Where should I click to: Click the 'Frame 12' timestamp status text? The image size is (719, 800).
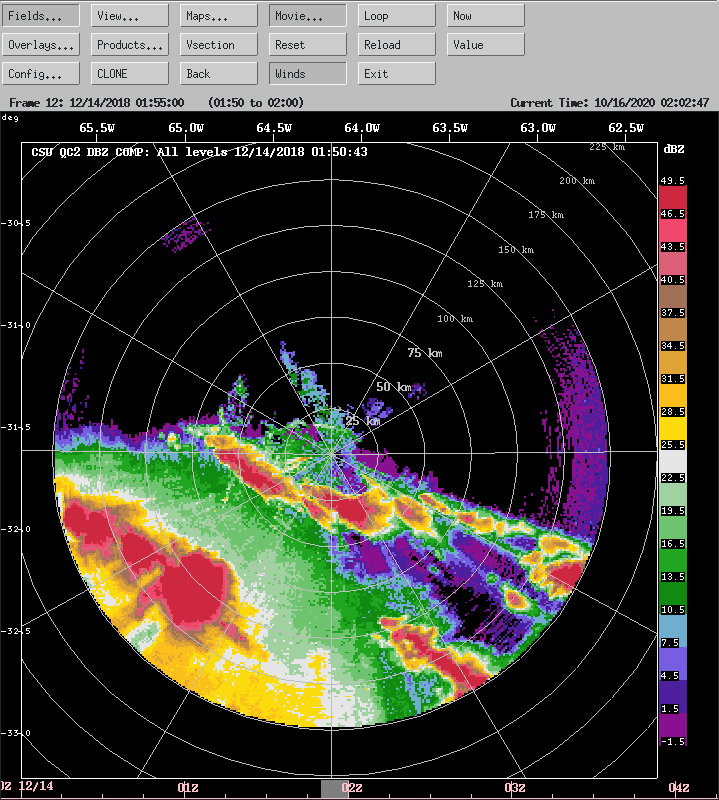[x=96, y=103]
